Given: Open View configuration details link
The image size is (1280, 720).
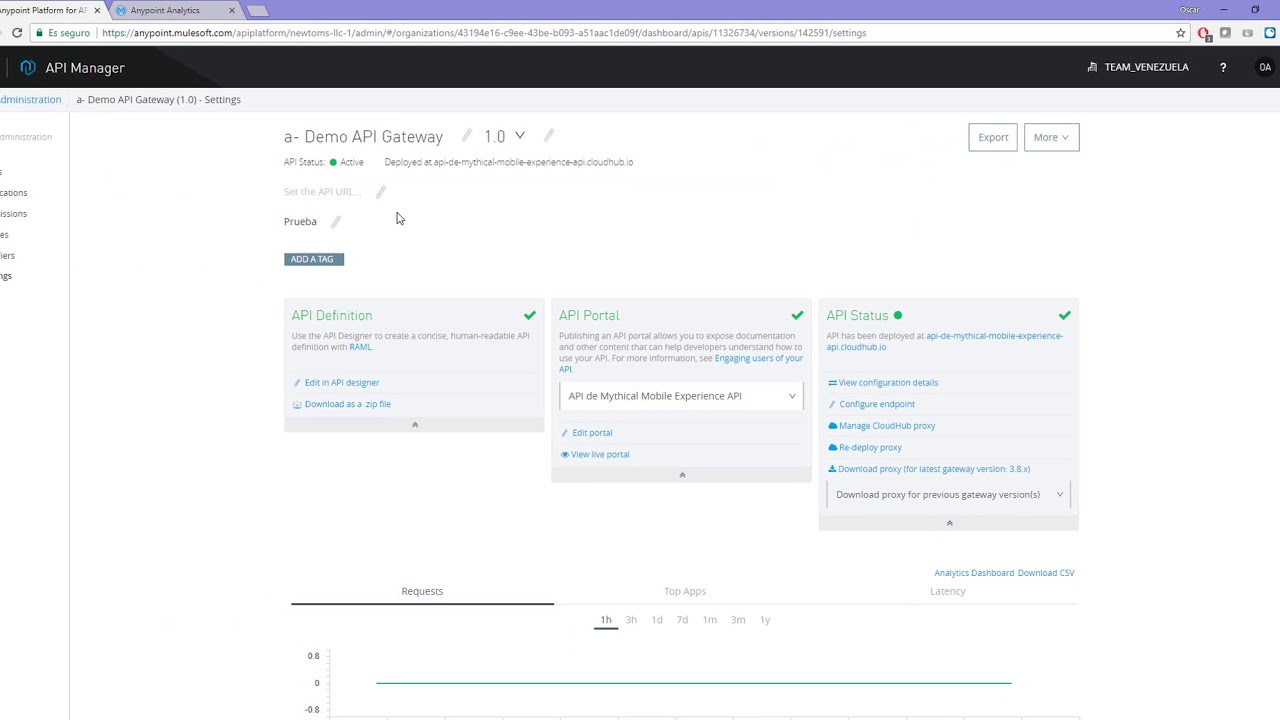Looking at the screenshot, I should tap(888, 383).
